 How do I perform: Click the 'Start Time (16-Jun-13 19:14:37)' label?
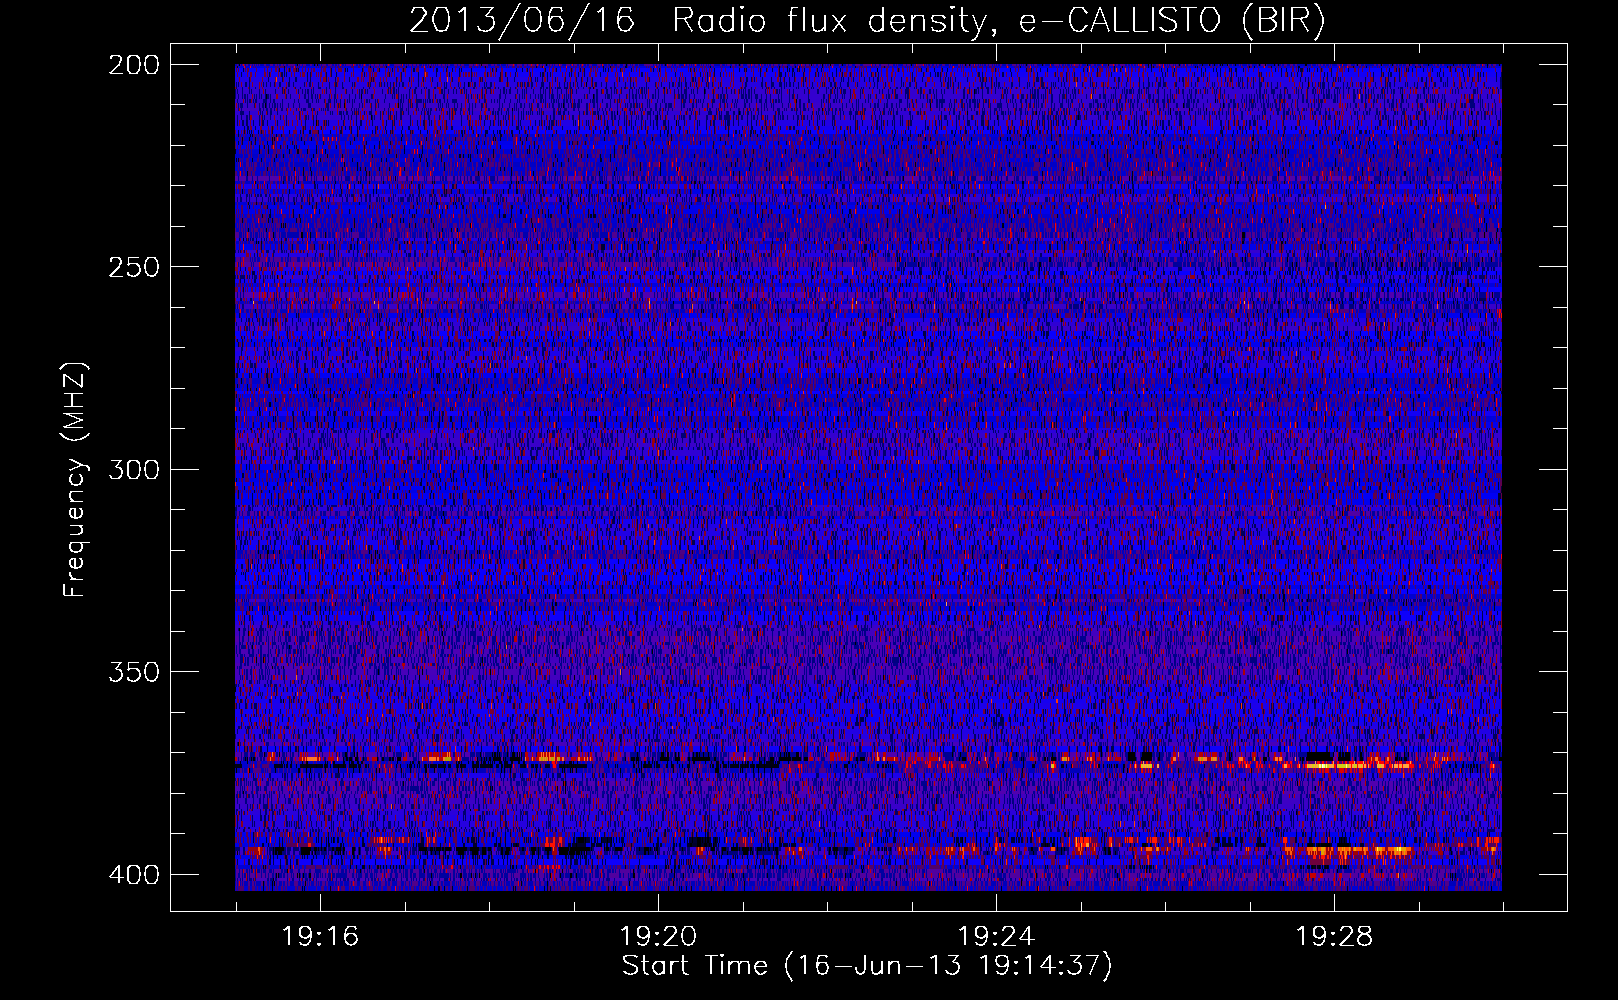867,966
